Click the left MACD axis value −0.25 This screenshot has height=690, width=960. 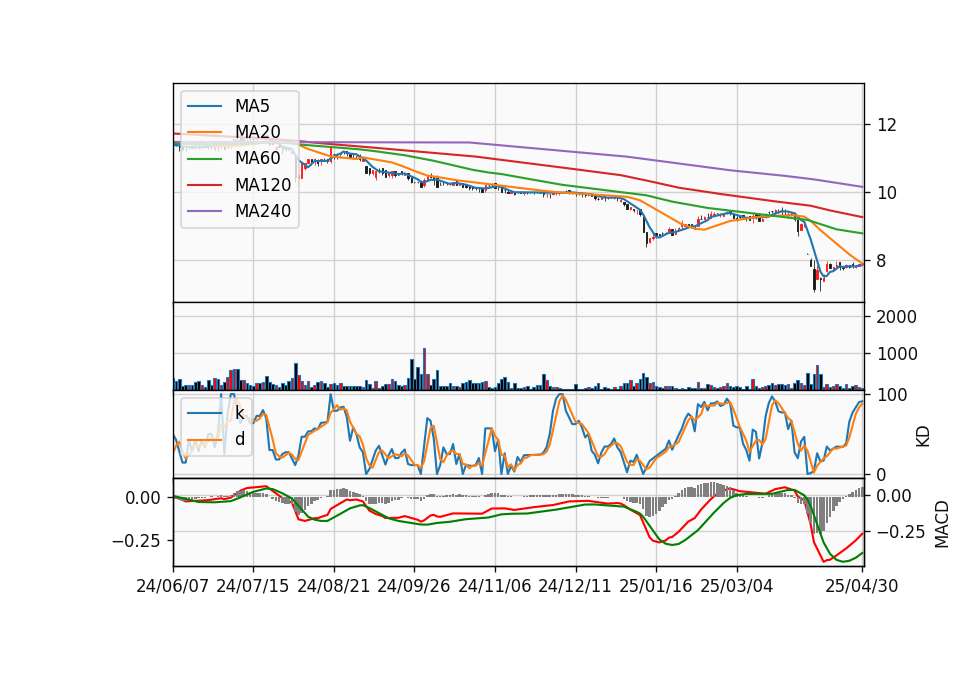(138, 541)
